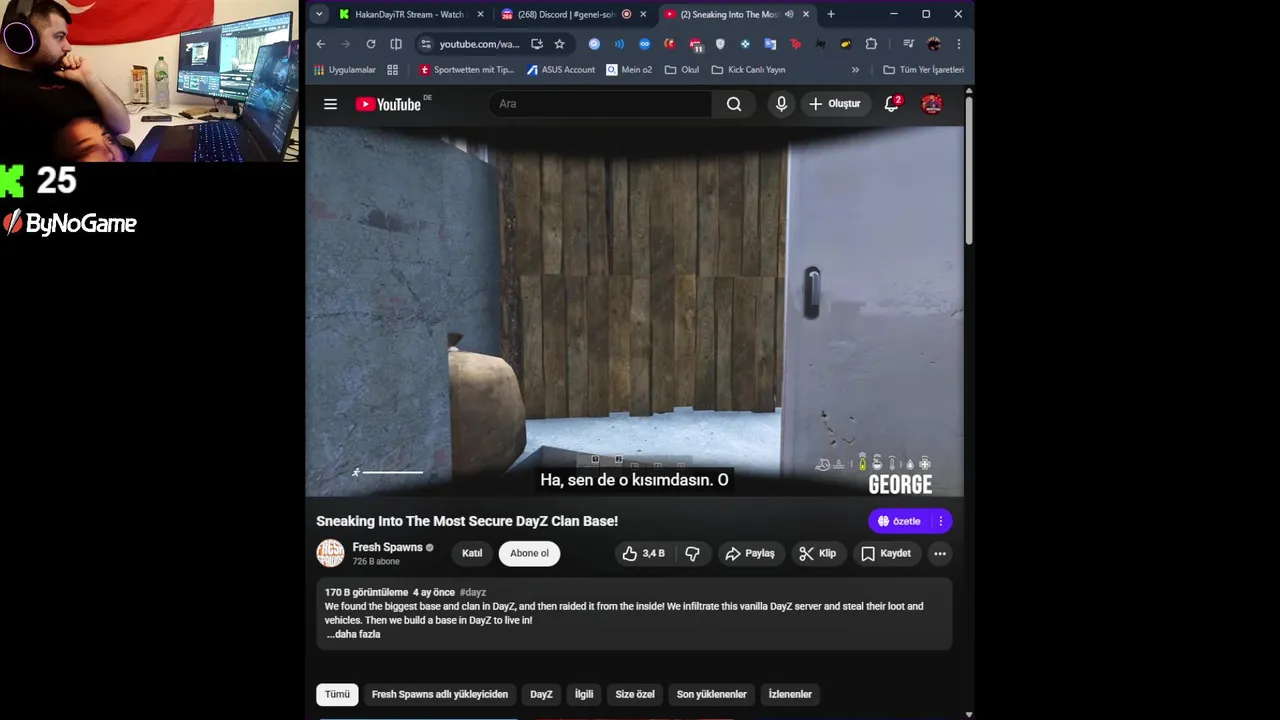Click the Klip button
The height and width of the screenshot is (720, 1280).
point(818,553)
